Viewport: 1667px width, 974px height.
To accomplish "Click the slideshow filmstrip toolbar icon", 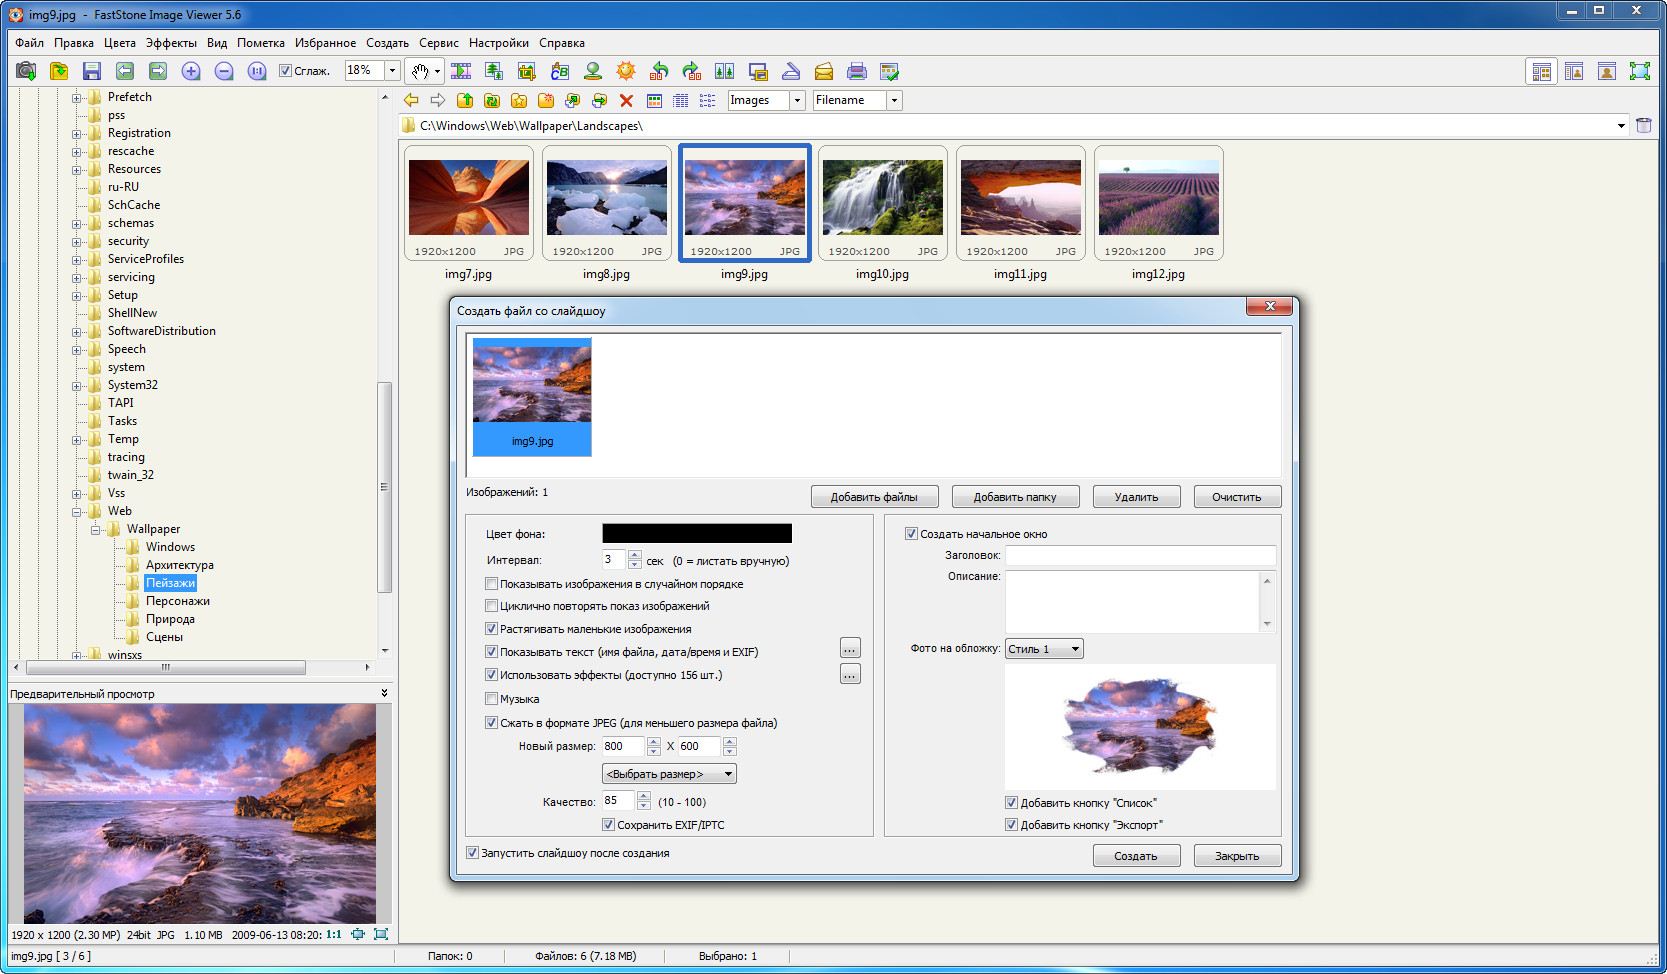I will 461,71.
